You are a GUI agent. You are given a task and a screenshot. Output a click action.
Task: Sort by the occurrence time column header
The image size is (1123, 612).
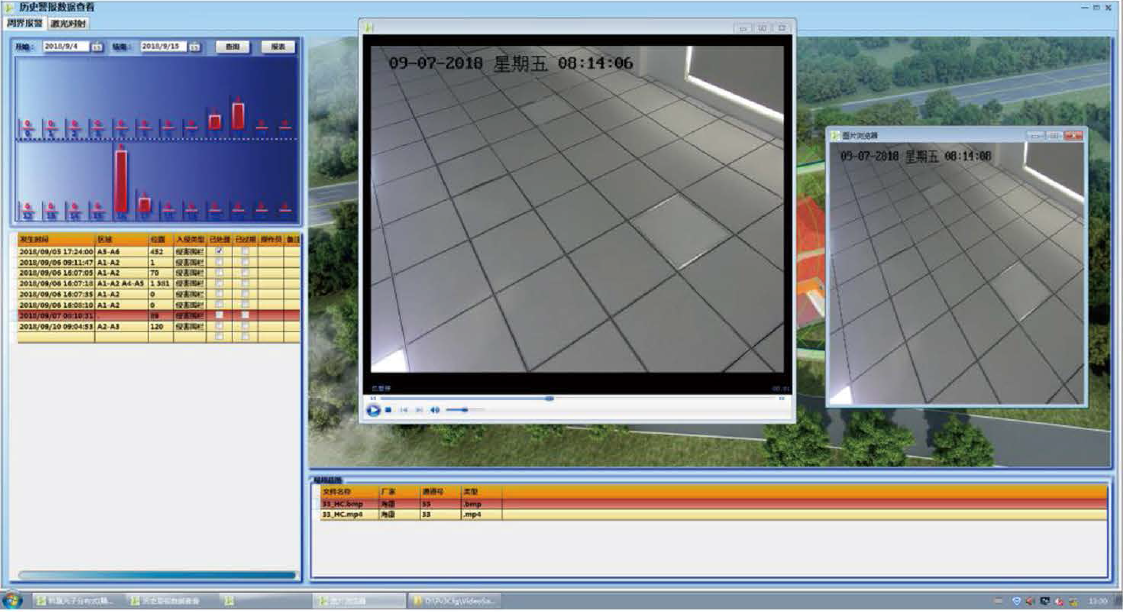click(56, 239)
